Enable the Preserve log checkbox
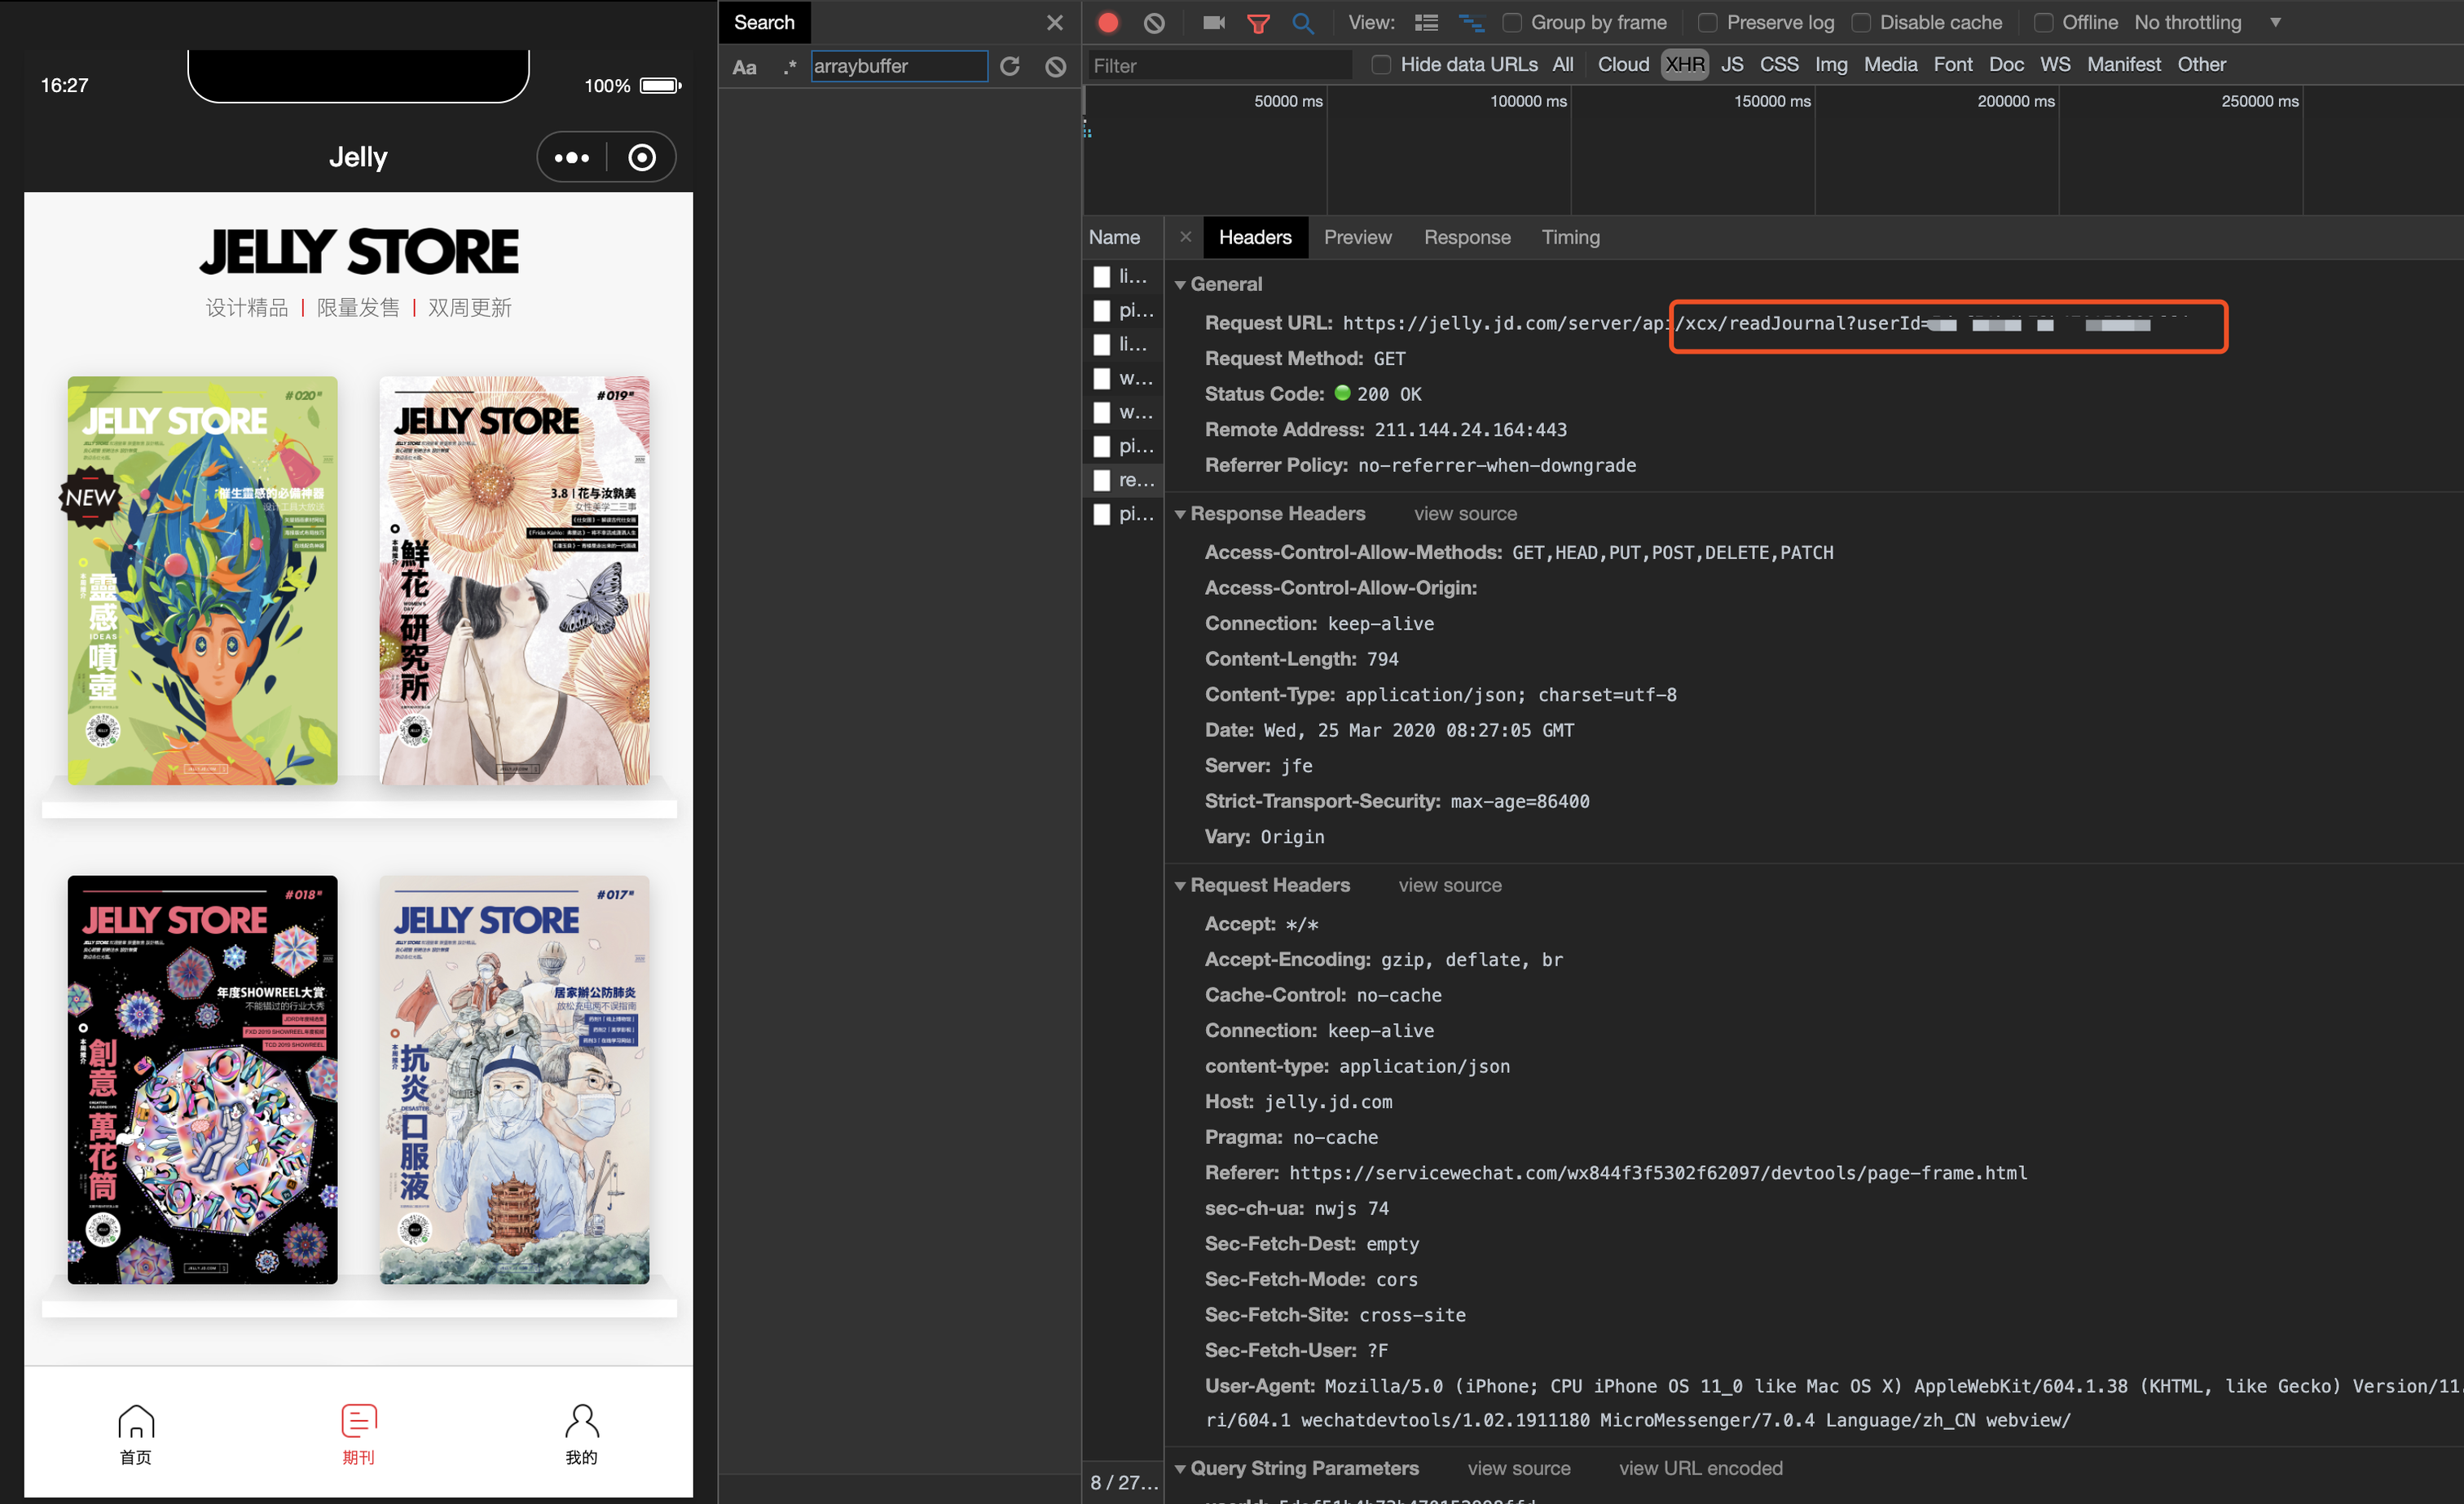Screen dimensions: 2464x1504 pyautogui.click(x=1708, y=22)
